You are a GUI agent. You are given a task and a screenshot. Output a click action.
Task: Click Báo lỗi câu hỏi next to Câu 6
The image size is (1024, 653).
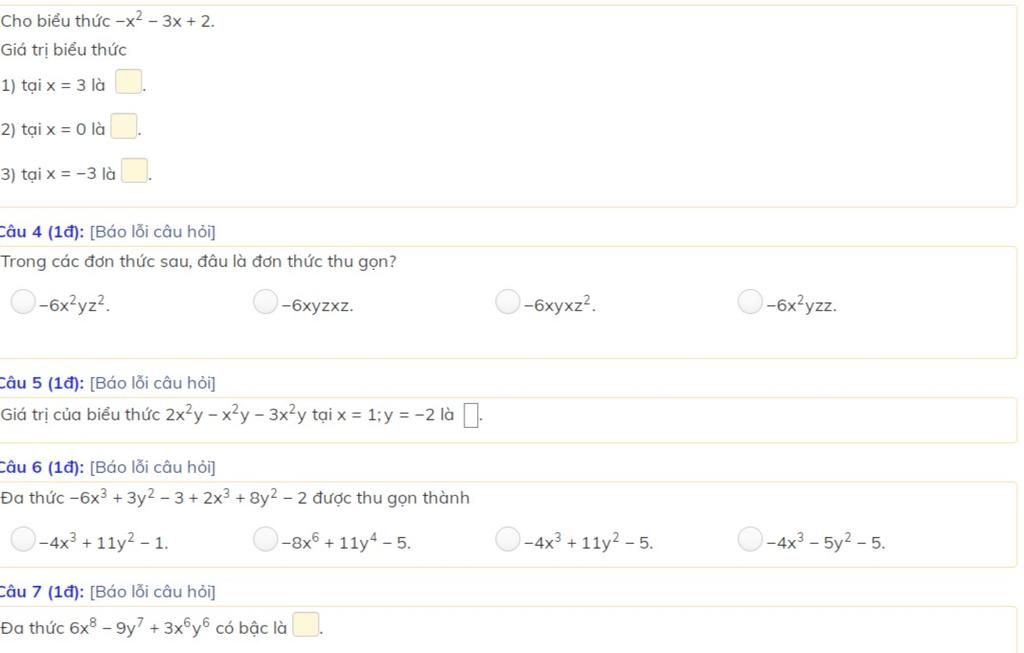click(153, 468)
